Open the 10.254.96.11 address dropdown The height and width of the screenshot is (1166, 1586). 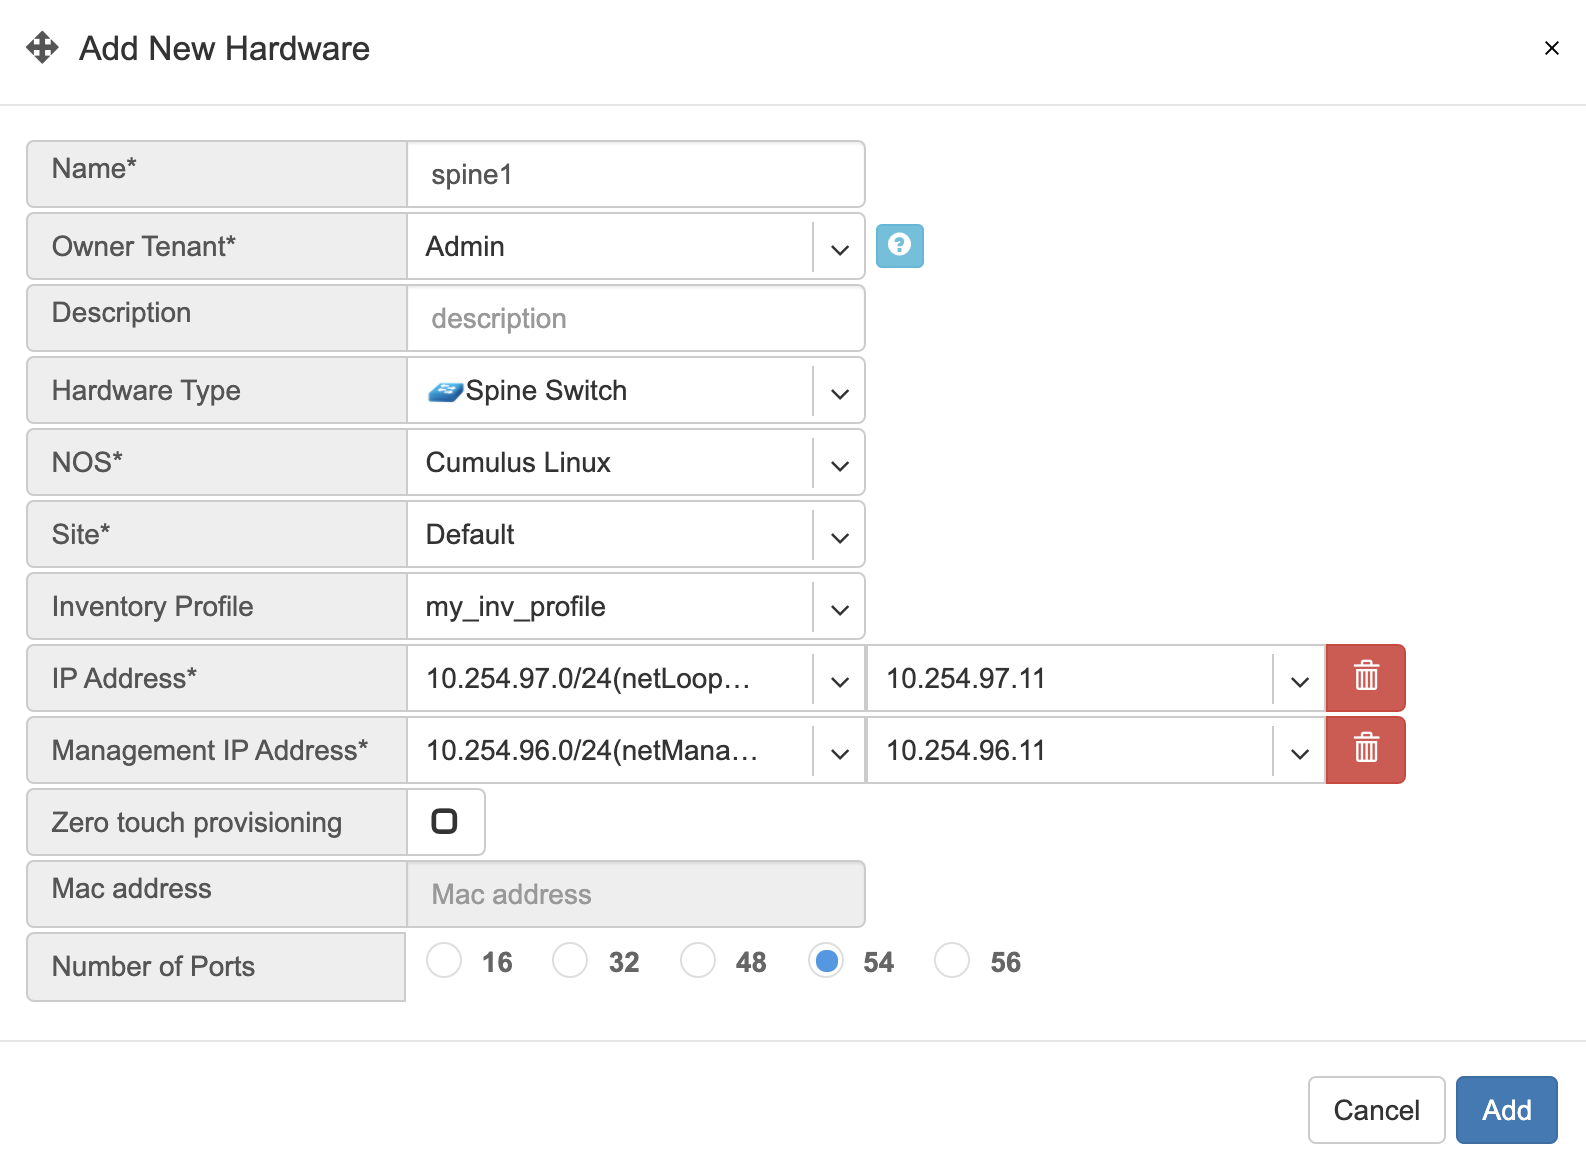click(x=1300, y=751)
